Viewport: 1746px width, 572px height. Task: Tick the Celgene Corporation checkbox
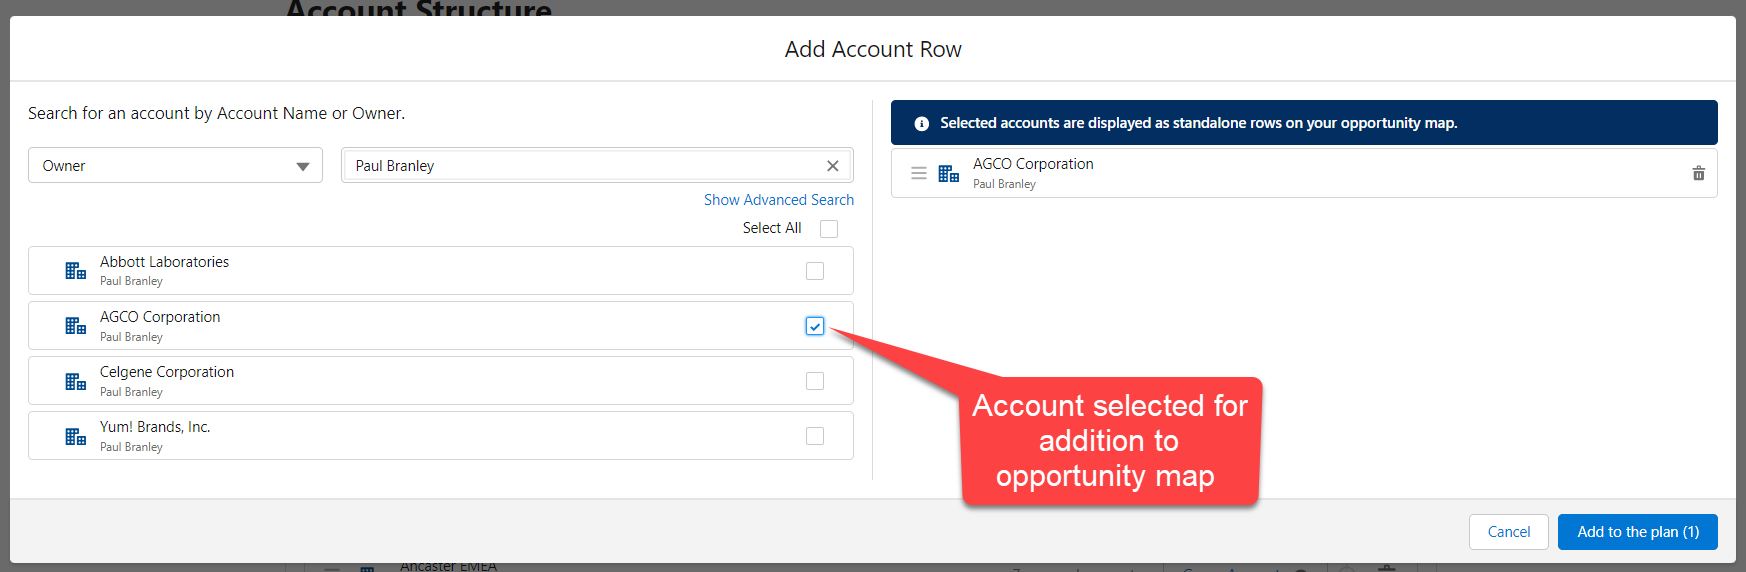[x=814, y=381]
